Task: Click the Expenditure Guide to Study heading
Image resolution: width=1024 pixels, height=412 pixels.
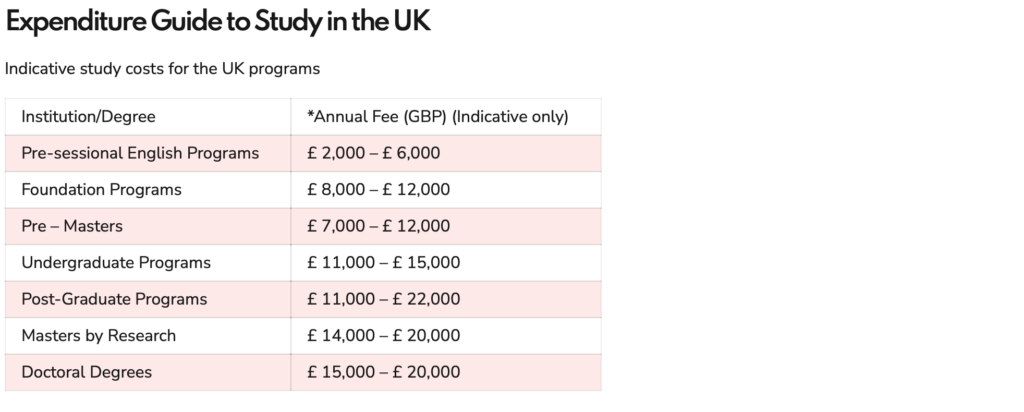Action: point(217,24)
